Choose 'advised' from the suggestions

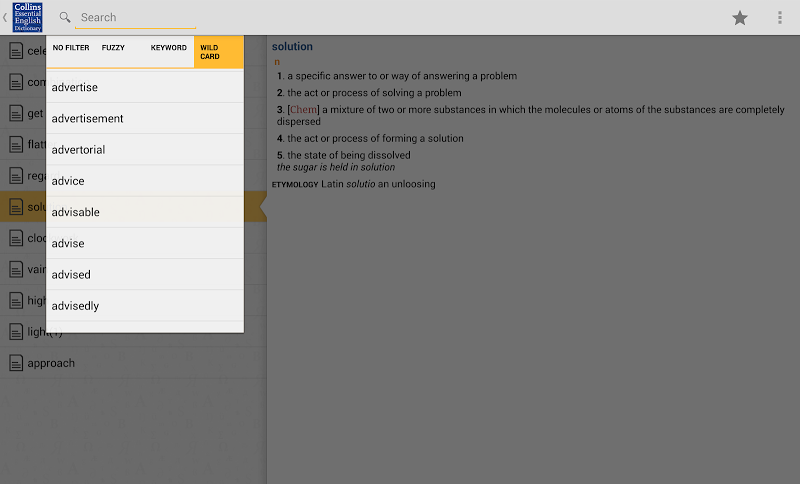[x=145, y=274]
